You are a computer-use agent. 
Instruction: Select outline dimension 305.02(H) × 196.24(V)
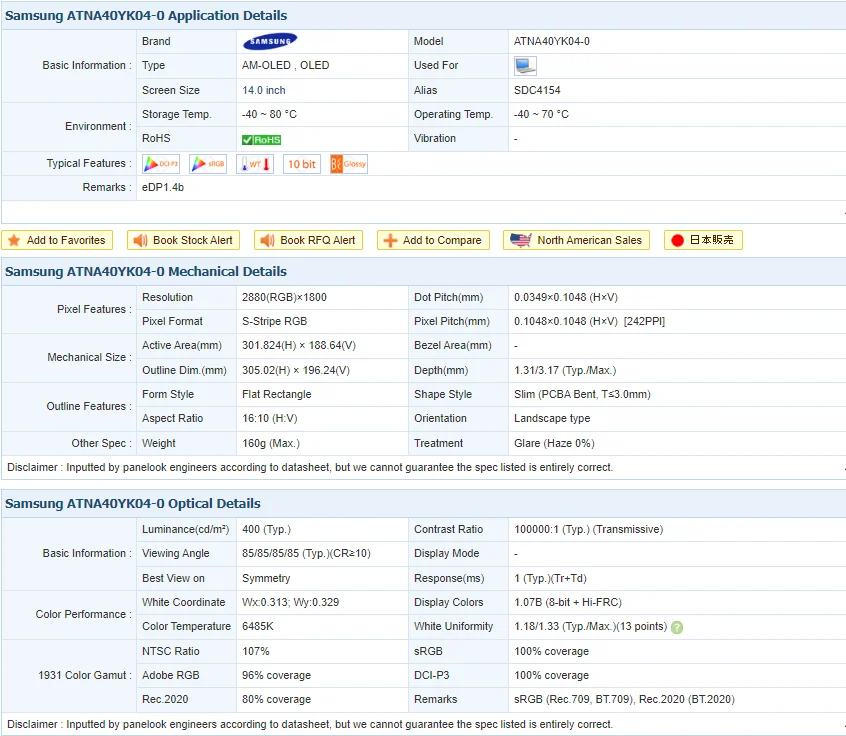point(296,370)
